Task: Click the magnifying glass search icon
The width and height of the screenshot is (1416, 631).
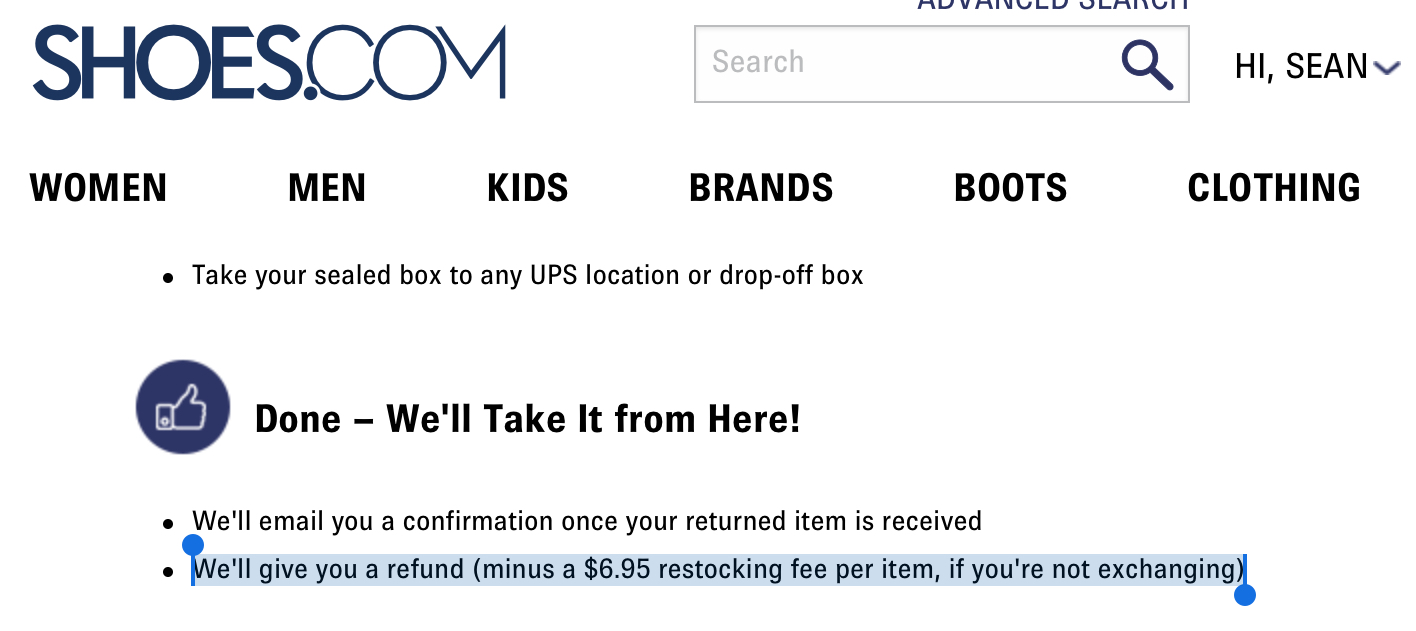Action: [x=1146, y=64]
